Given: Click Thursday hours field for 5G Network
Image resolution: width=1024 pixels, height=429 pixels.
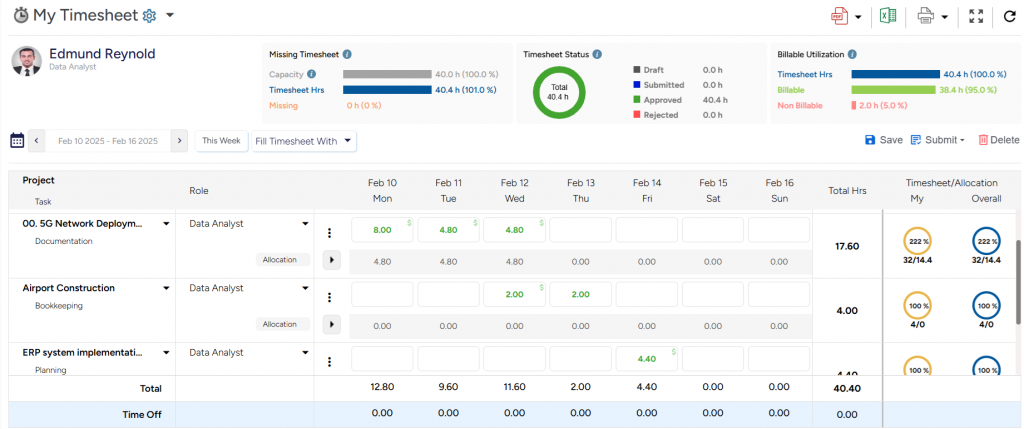Looking at the screenshot, I should click(580, 230).
